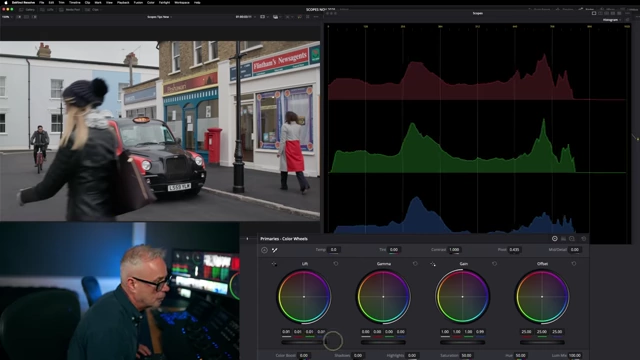Open the Apple menu

coord(6,2)
